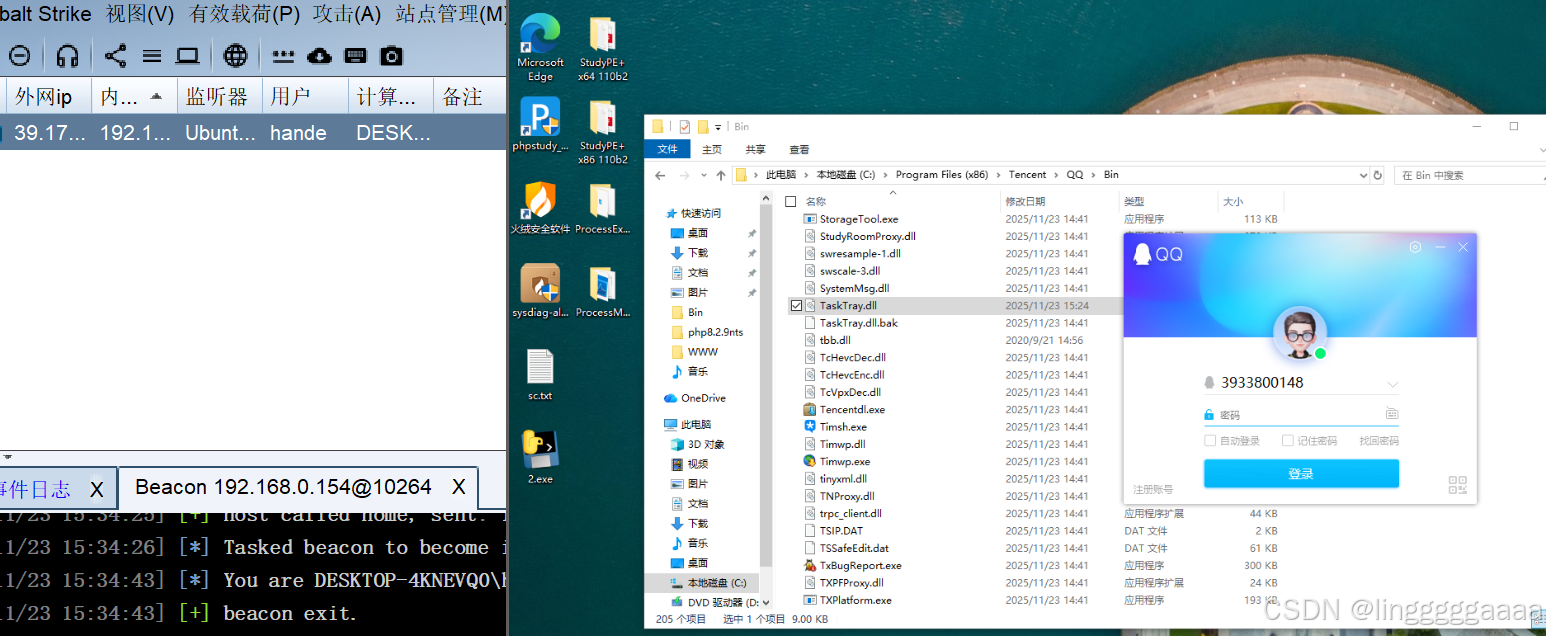Screen dimensions: 1546x636
Task: Click 找回密码 link in QQ
Action: point(1379,440)
